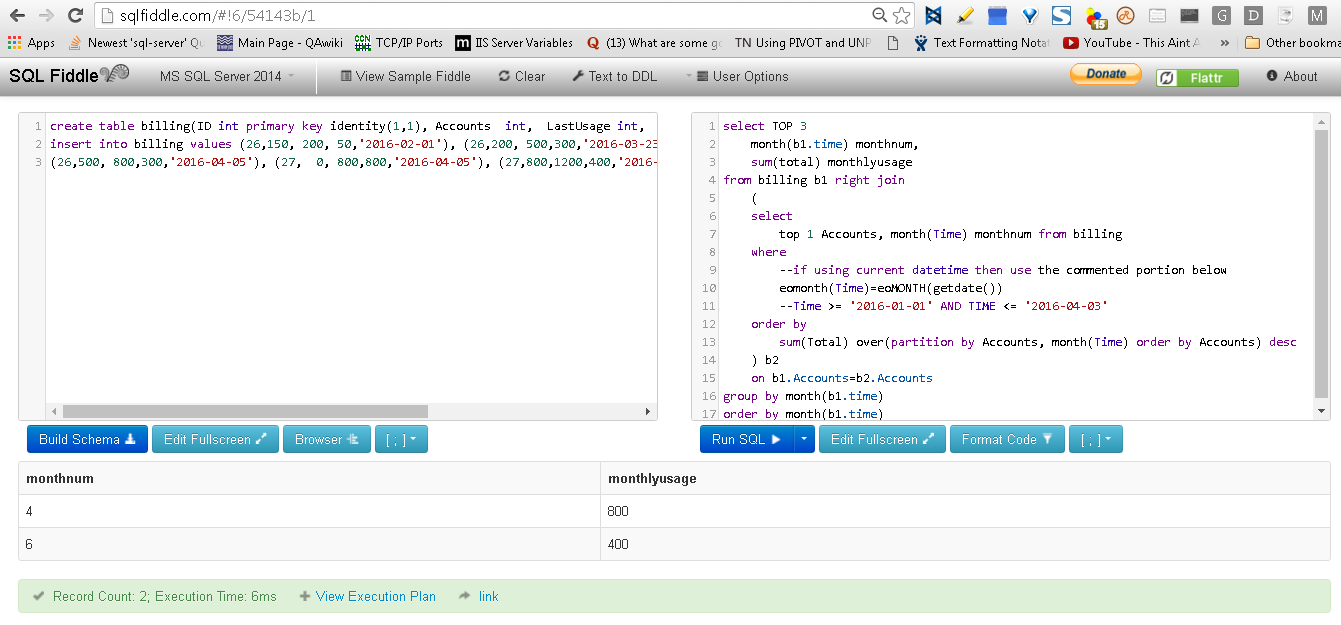Click the yellow Donate button

pos(1105,74)
